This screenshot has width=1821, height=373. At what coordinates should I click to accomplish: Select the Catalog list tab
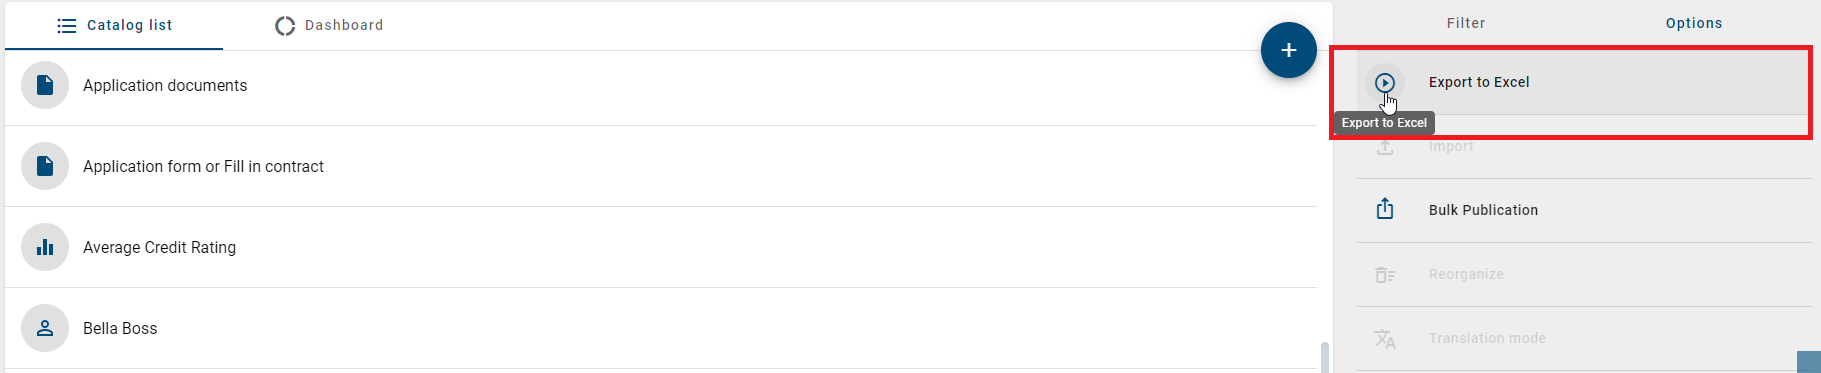(x=114, y=25)
